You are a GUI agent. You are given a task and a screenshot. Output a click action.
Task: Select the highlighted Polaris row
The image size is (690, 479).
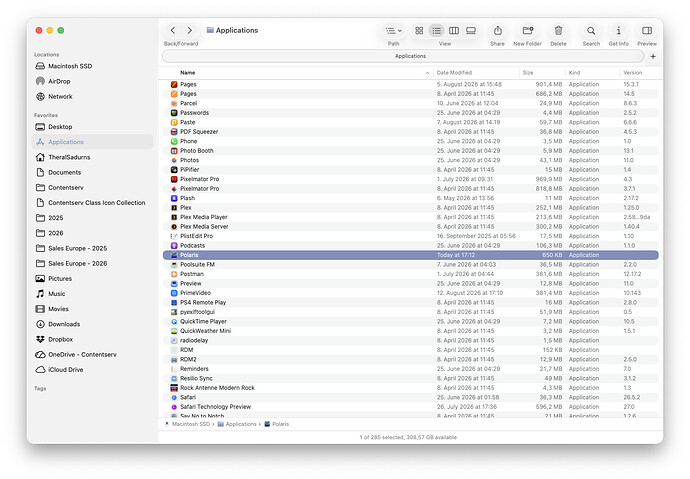(411, 255)
